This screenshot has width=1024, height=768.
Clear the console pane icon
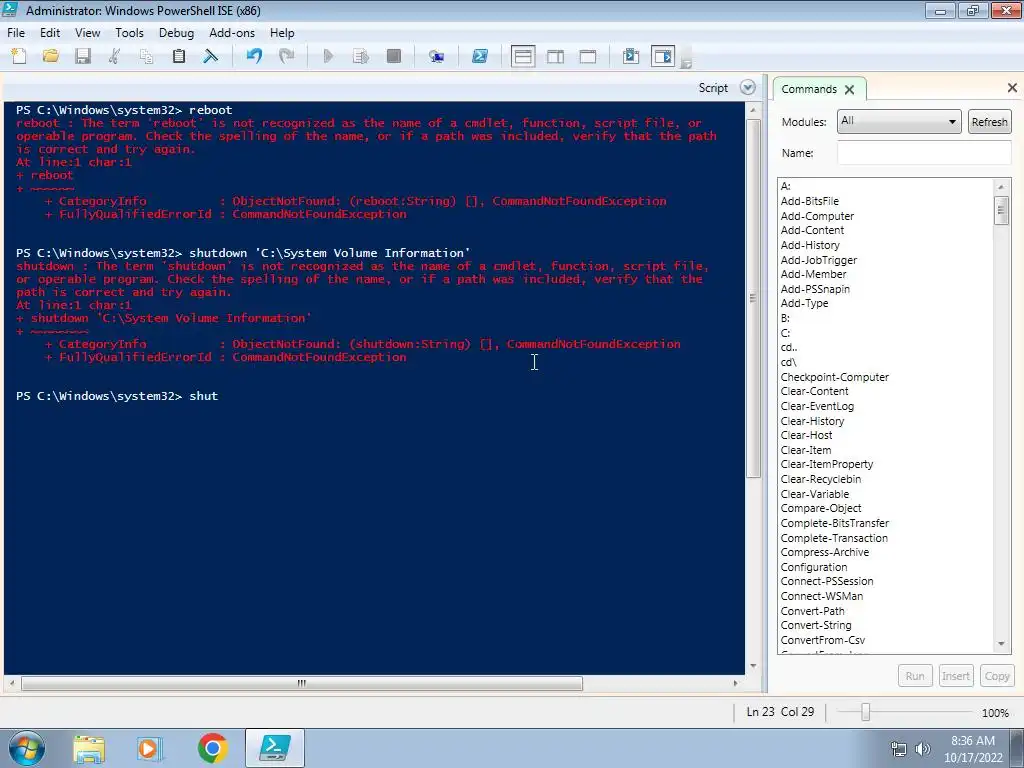point(210,56)
